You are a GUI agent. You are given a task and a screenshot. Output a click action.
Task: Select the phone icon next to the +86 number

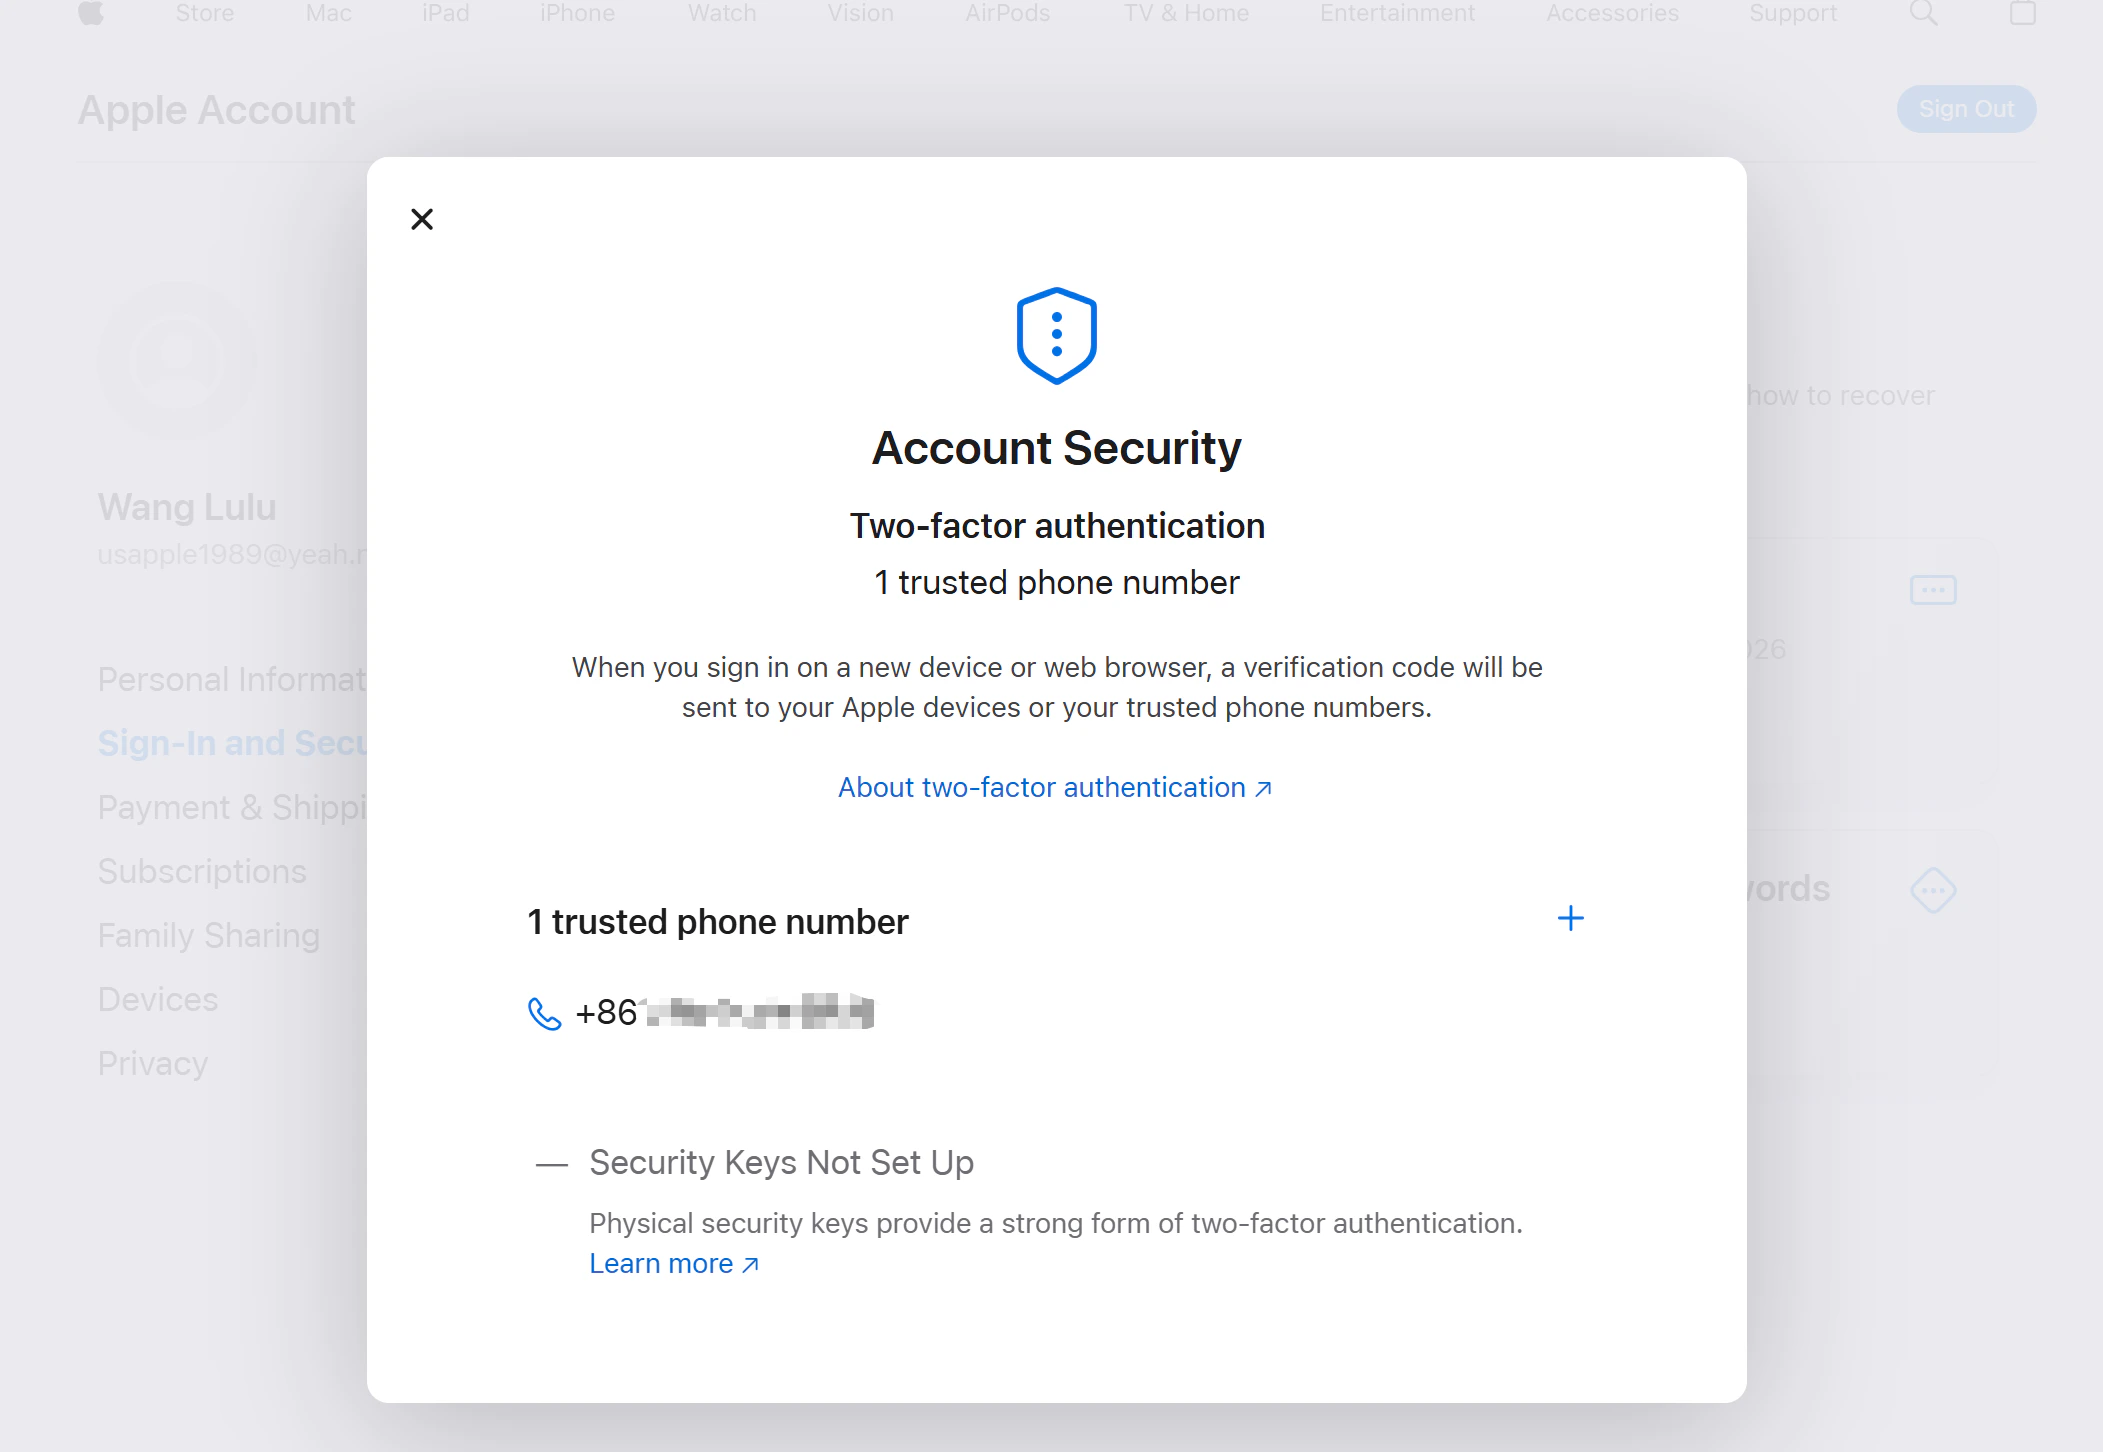point(543,1013)
